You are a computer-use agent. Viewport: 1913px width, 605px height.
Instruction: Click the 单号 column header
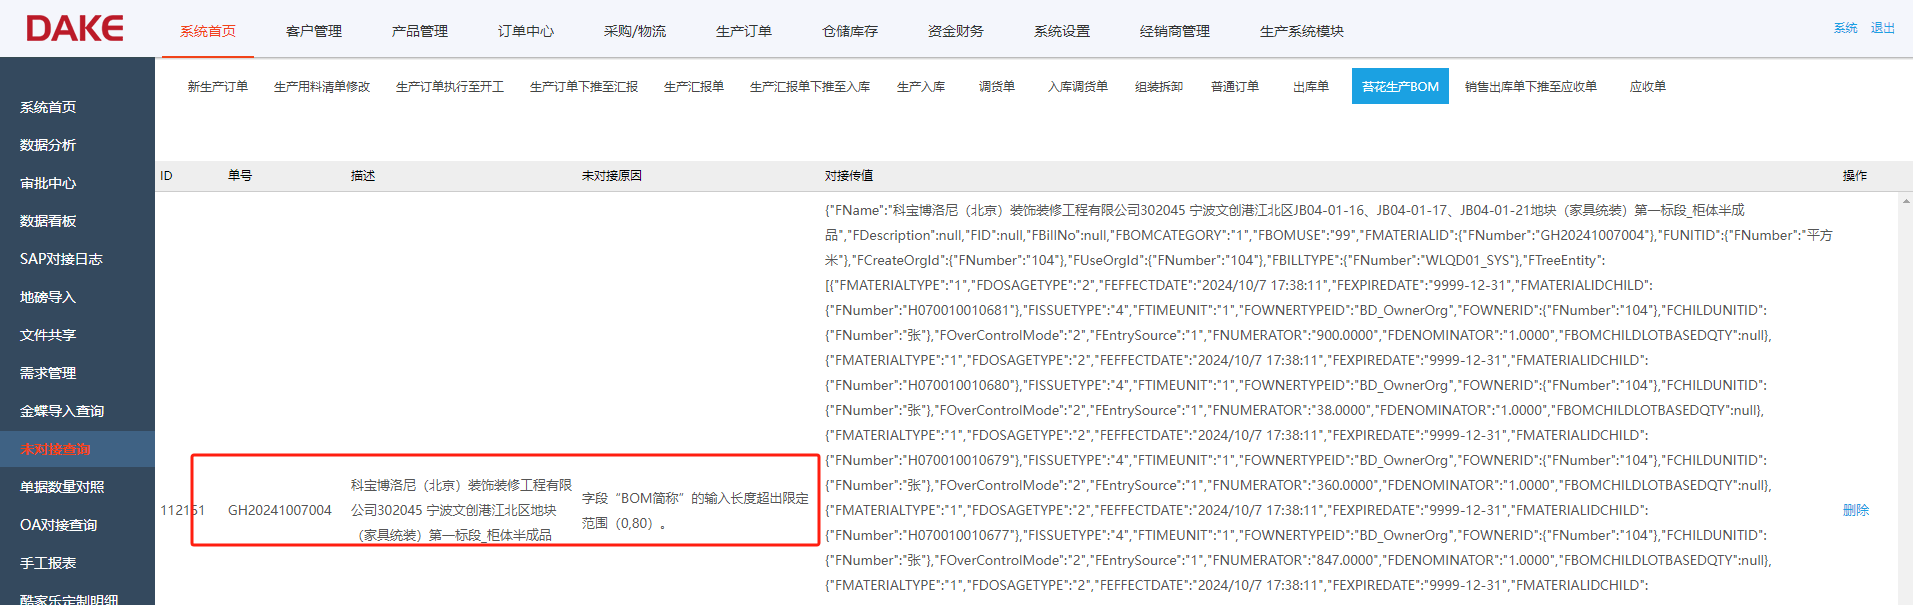(x=240, y=176)
